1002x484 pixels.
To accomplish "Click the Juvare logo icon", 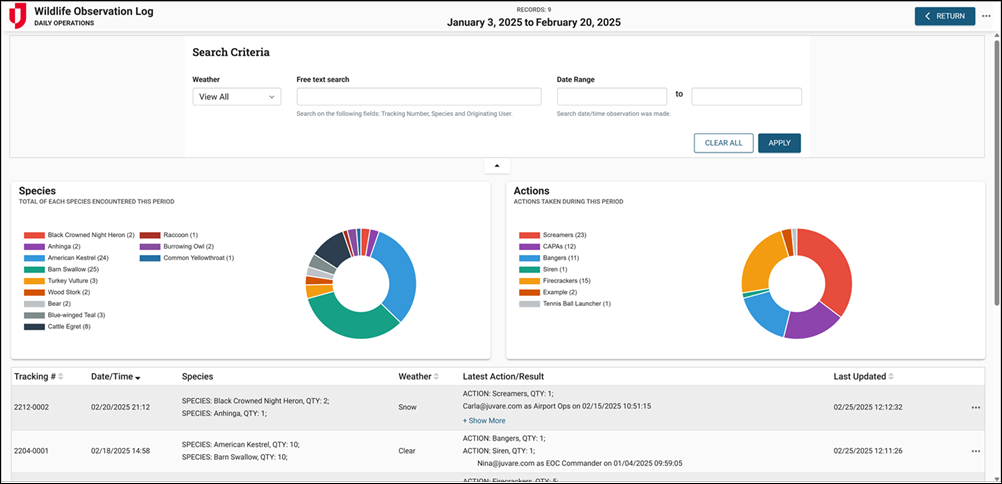I will pyautogui.click(x=18, y=16).
